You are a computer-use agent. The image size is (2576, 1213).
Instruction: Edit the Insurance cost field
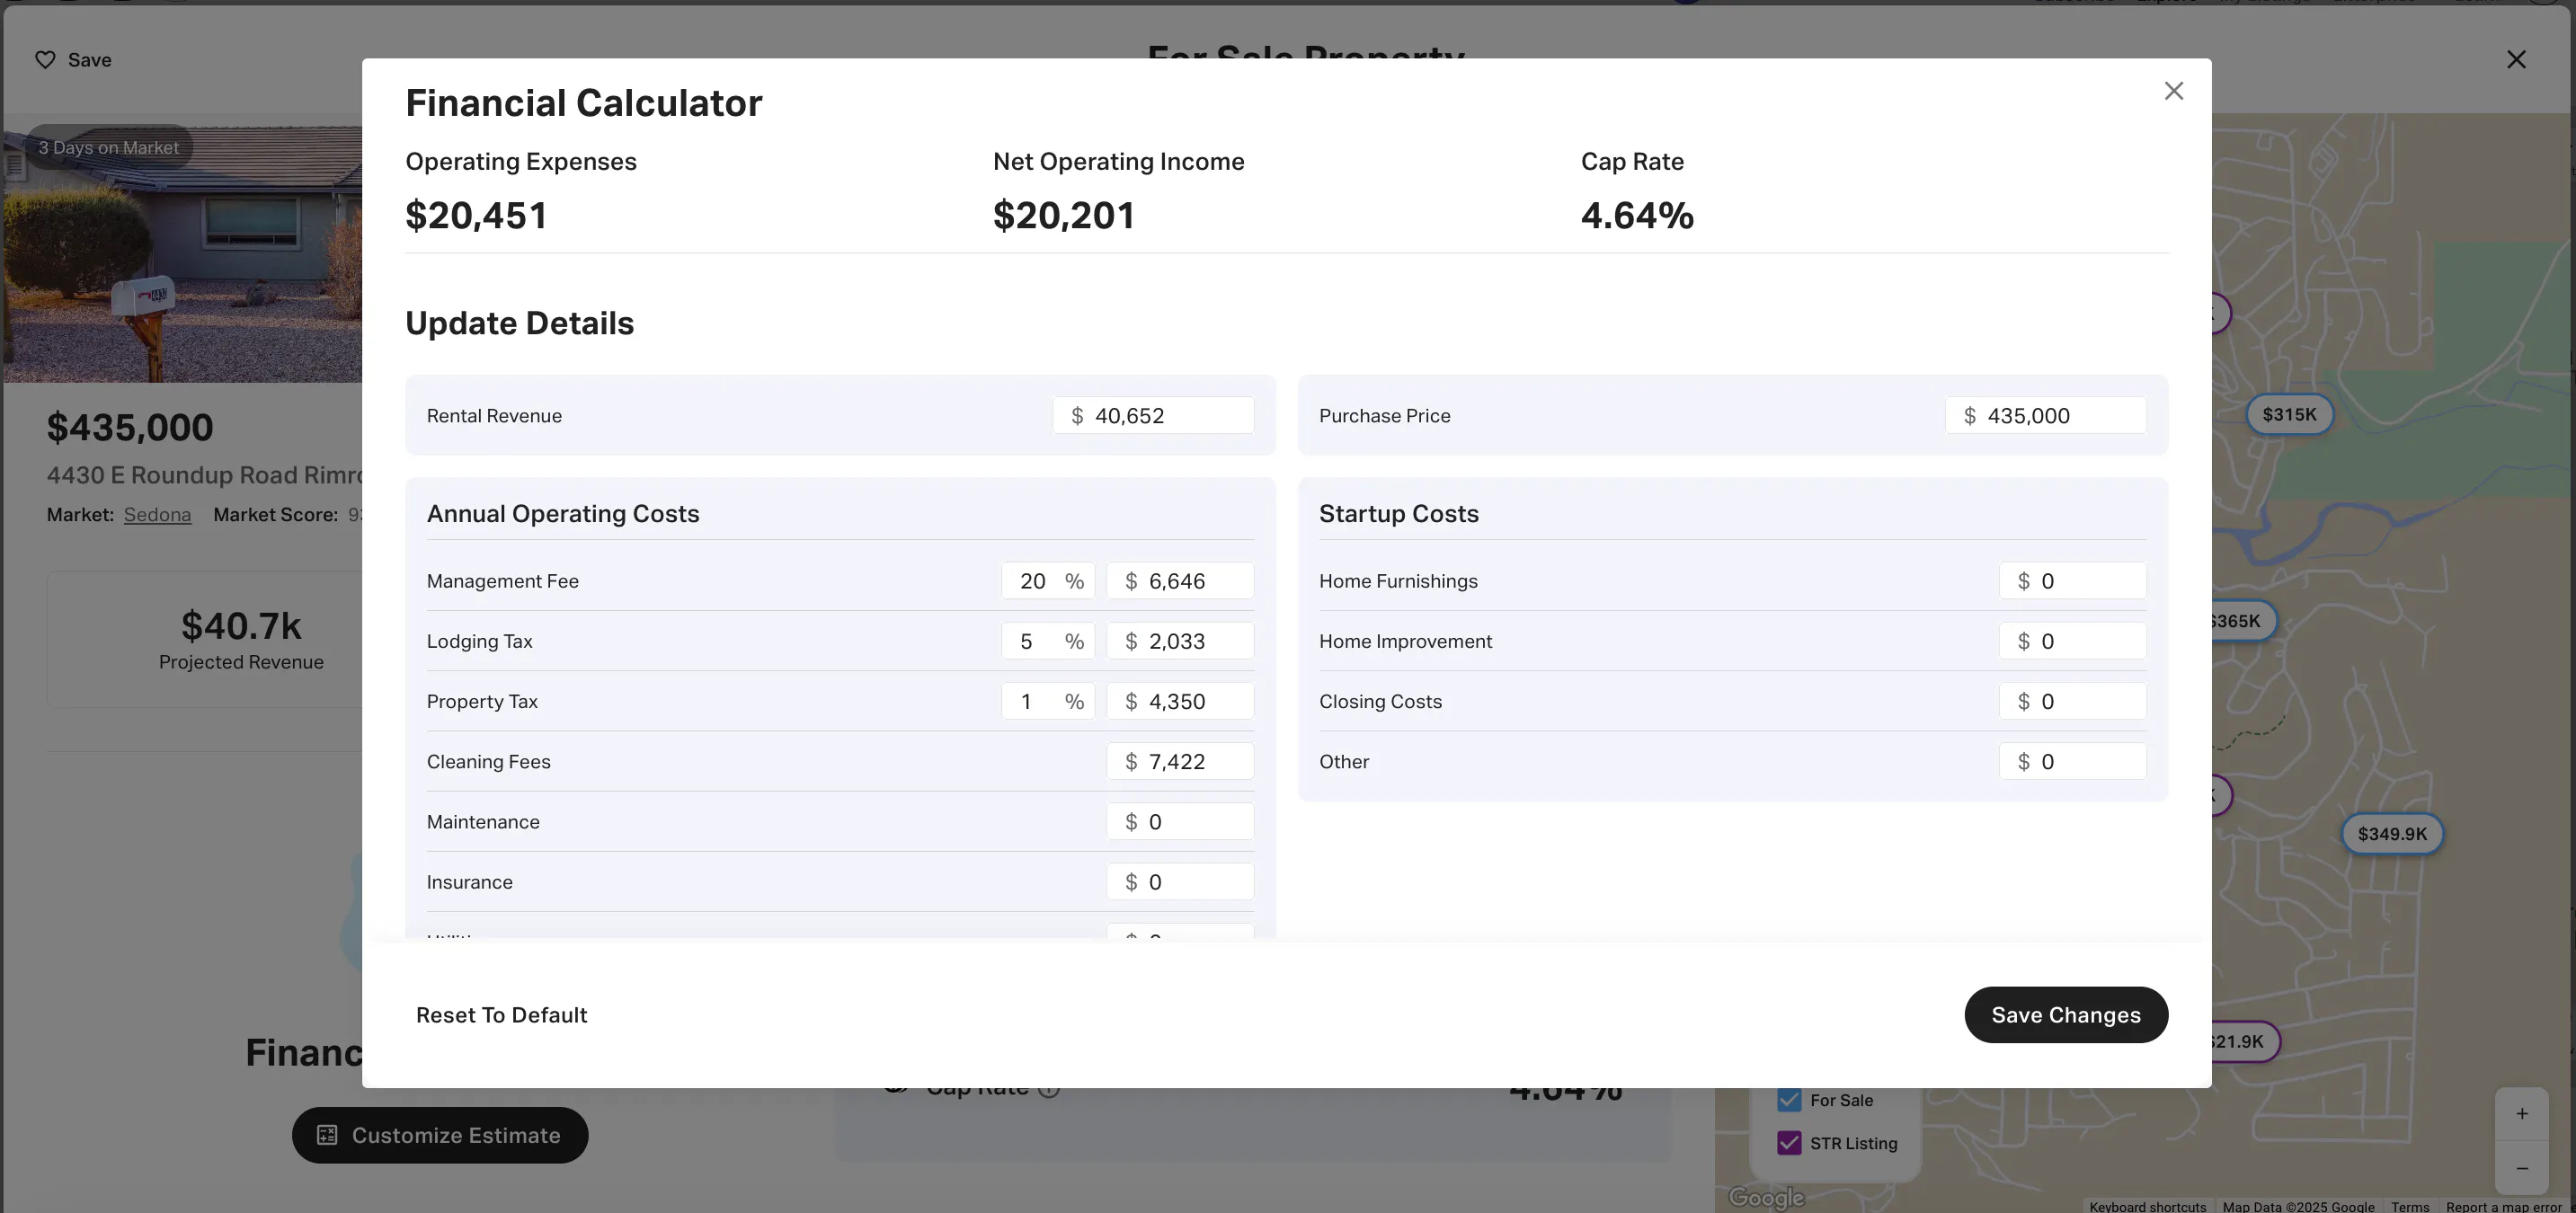[x=1180, y=881]
